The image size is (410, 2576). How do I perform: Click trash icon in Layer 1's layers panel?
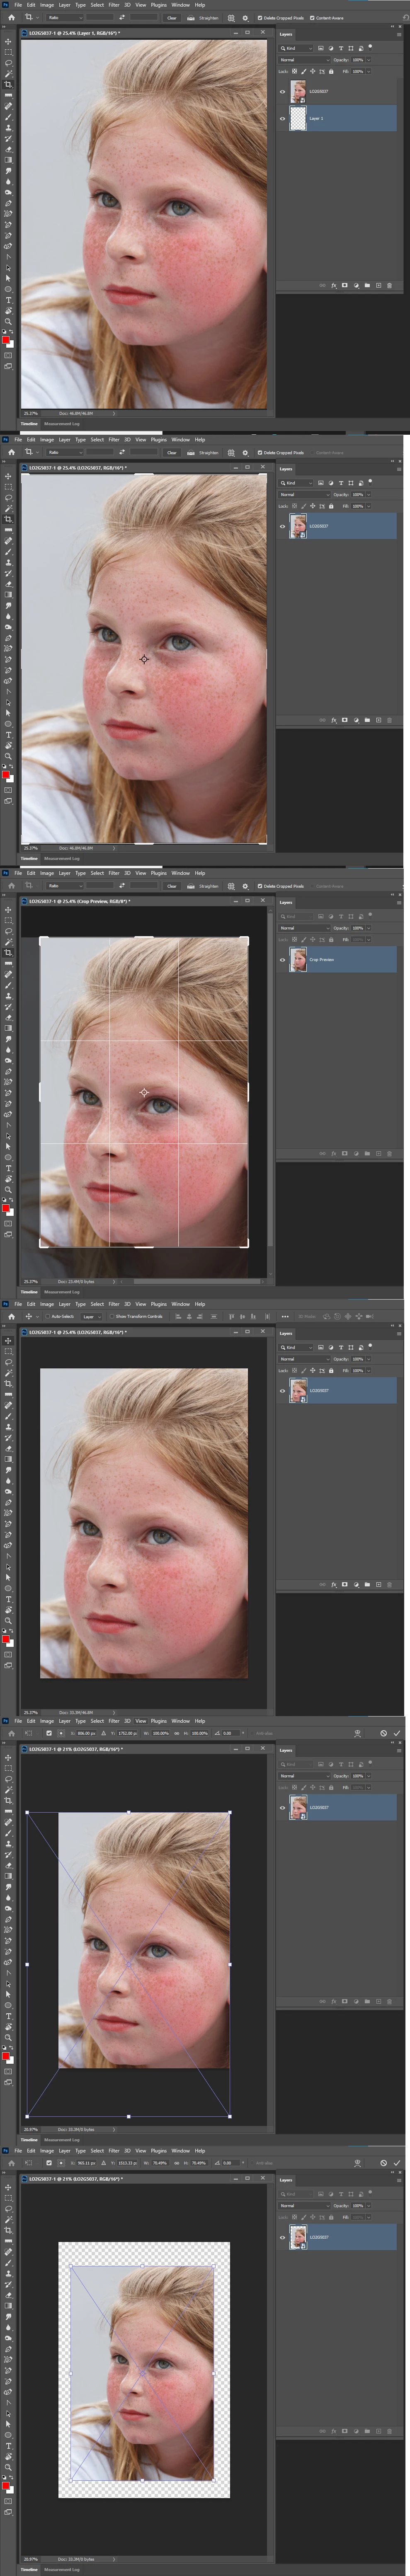tap(389, 285)
